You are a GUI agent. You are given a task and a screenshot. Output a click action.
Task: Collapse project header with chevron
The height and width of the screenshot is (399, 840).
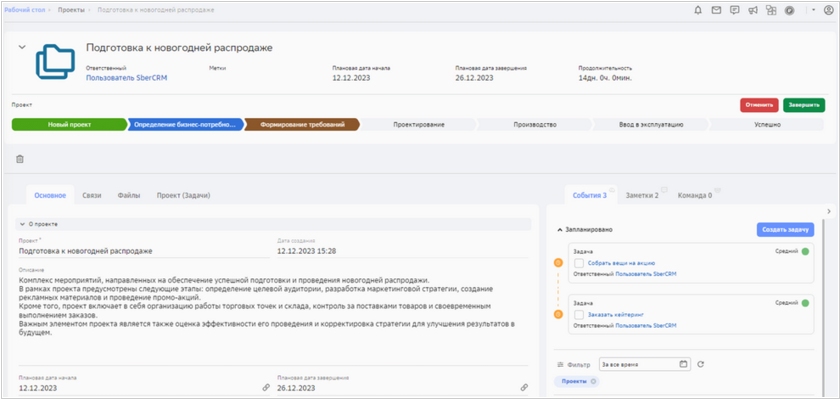tap(22, 47)
